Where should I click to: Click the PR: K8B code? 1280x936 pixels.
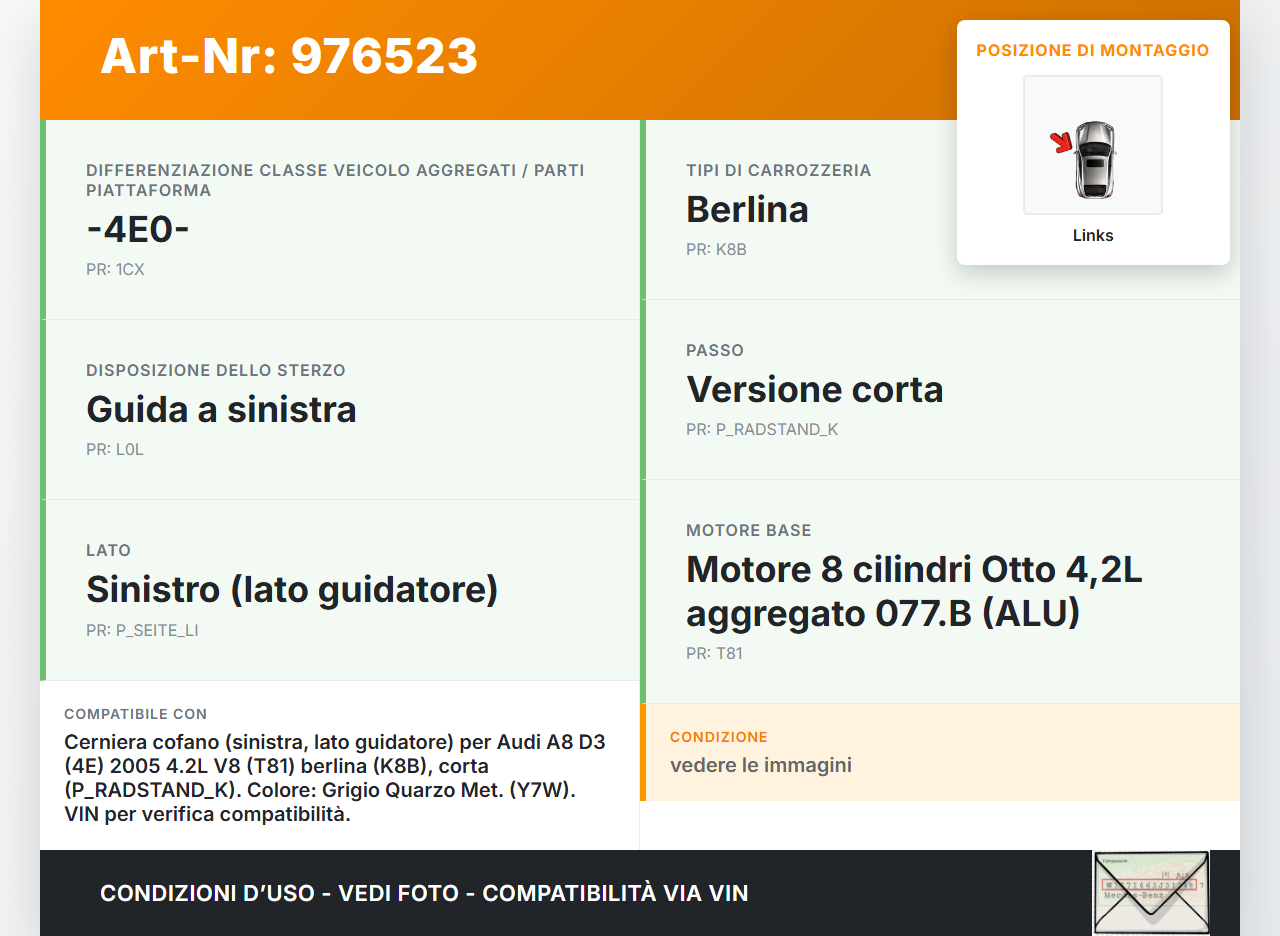pos(716,249)
